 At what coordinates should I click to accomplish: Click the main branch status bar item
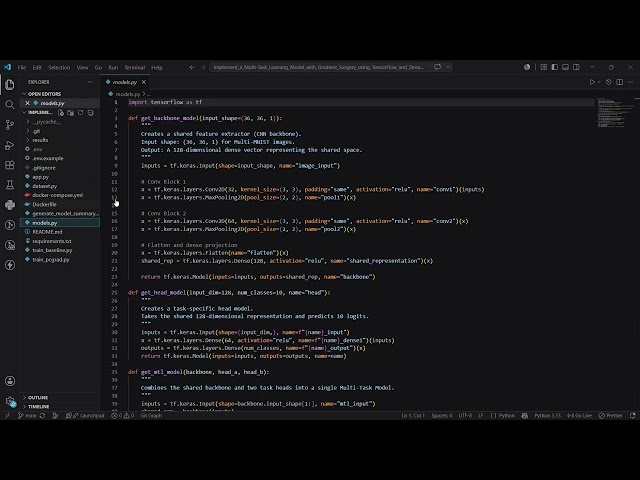pos(27,416)
